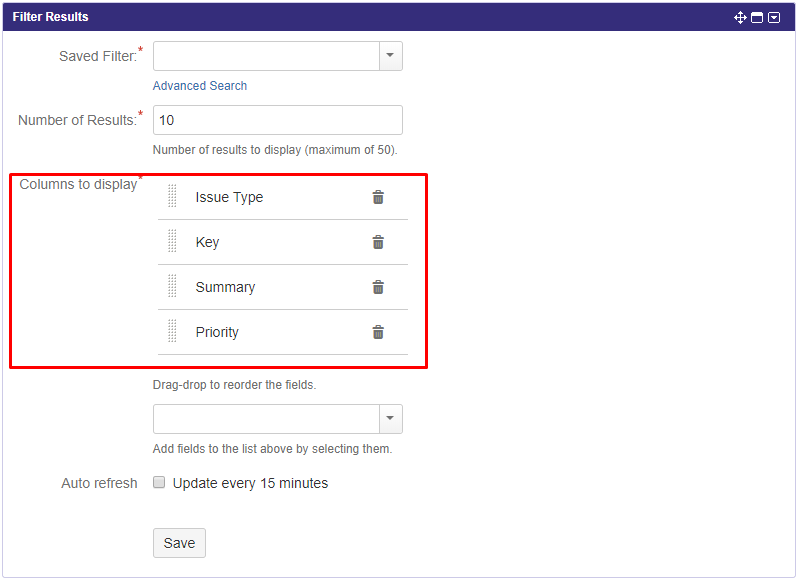The height and width of the screenshot is (581, 805).
Task: Focus the Saved Filter input field
Action: (x=266, y=55)
